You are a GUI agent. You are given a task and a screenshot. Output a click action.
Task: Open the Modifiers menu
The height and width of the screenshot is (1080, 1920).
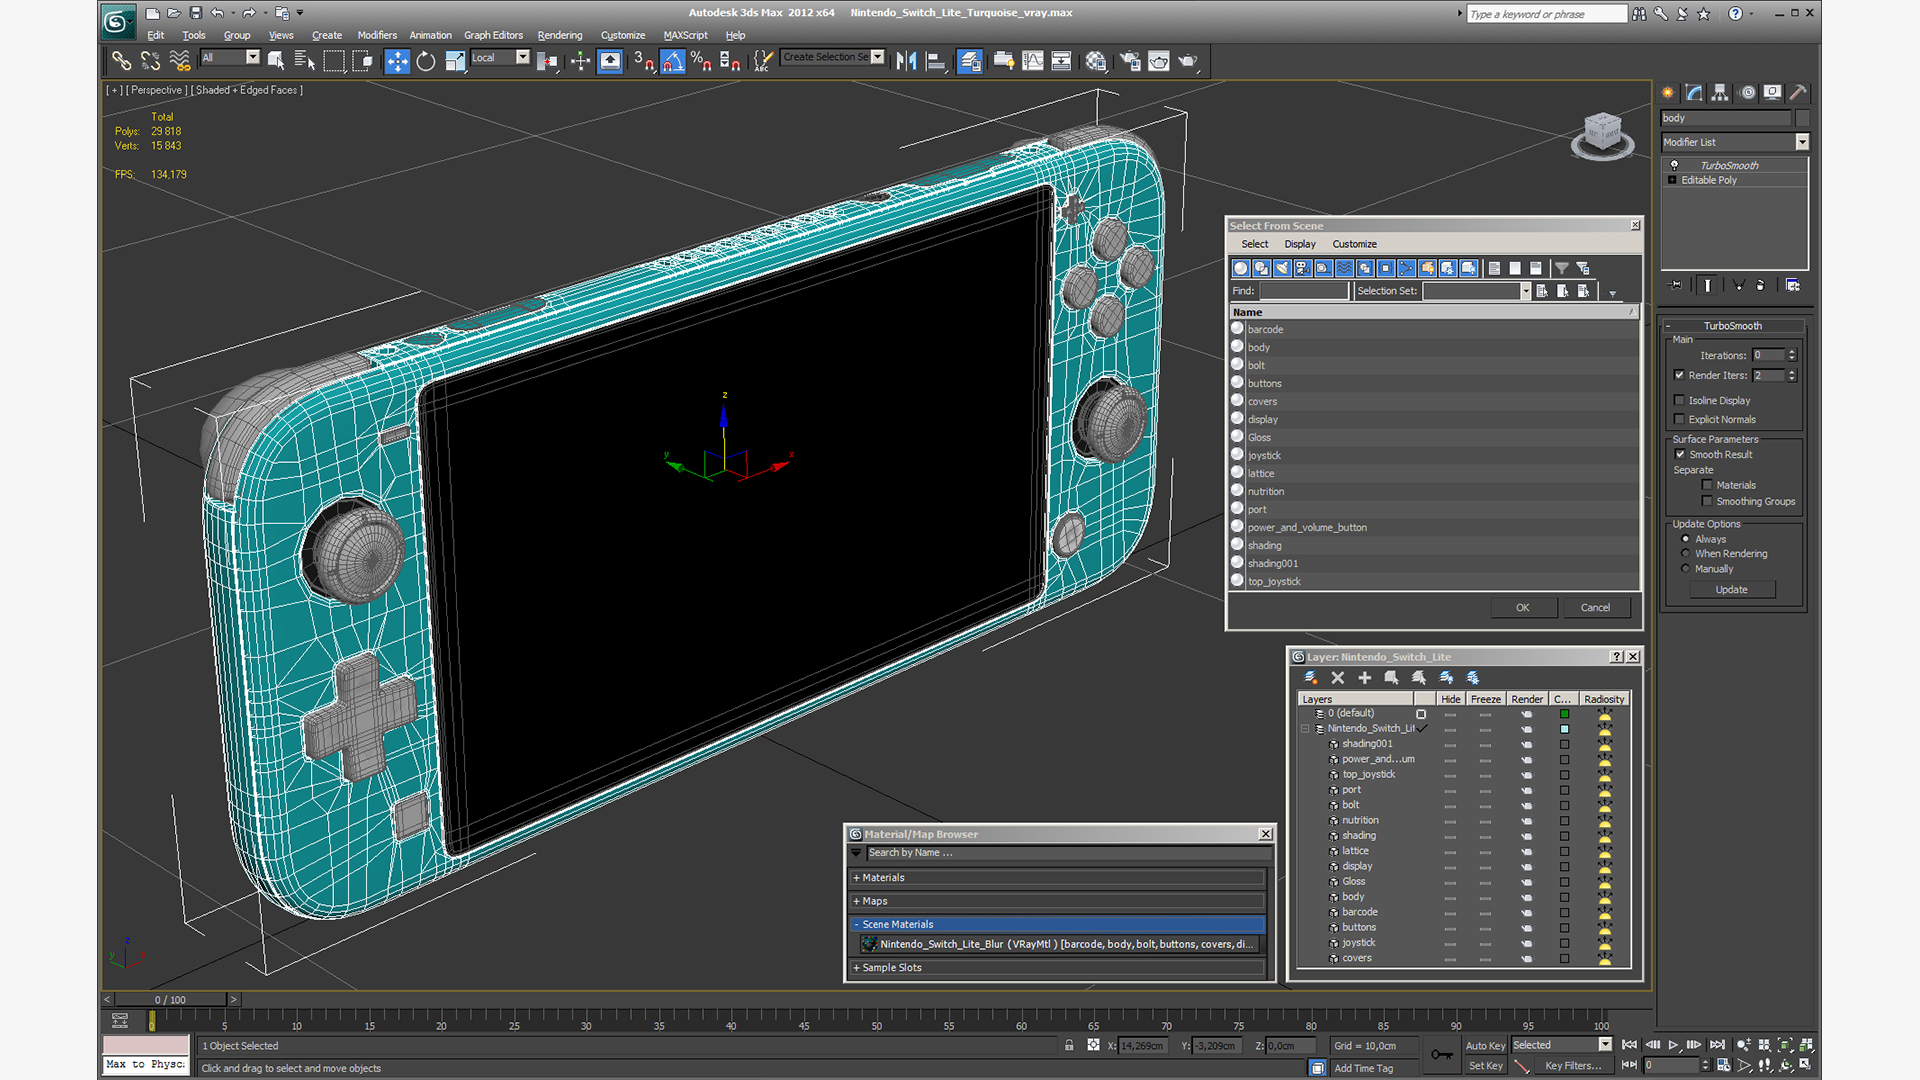click(377, 35)
